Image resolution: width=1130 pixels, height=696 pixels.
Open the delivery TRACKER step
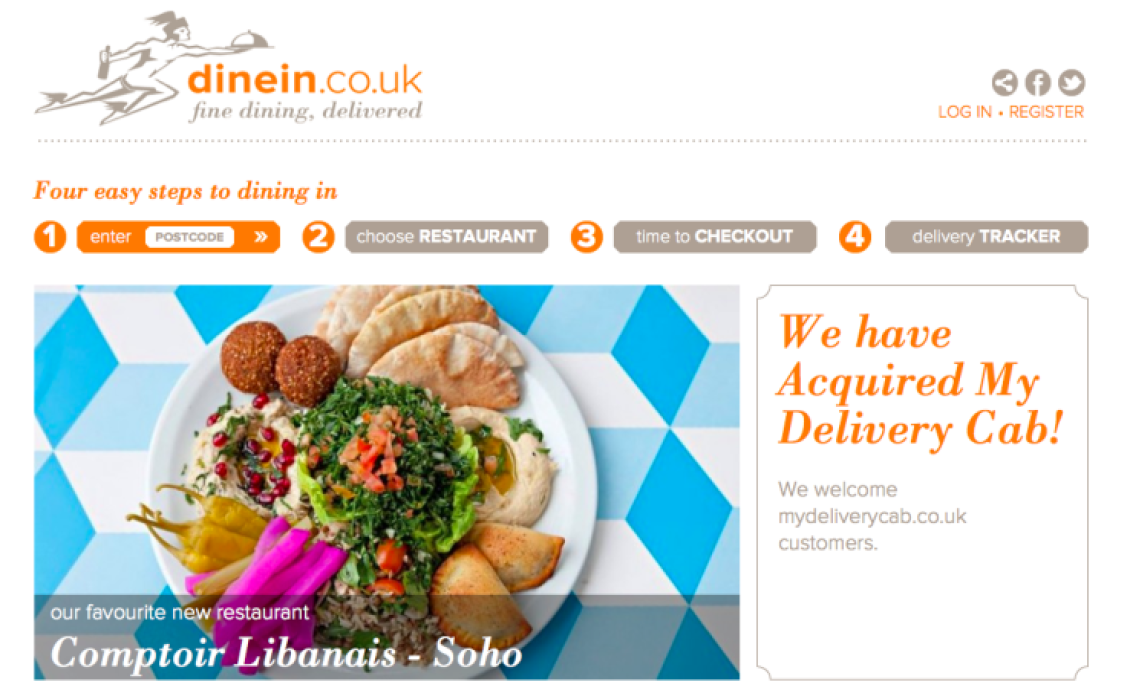(986, 237)
